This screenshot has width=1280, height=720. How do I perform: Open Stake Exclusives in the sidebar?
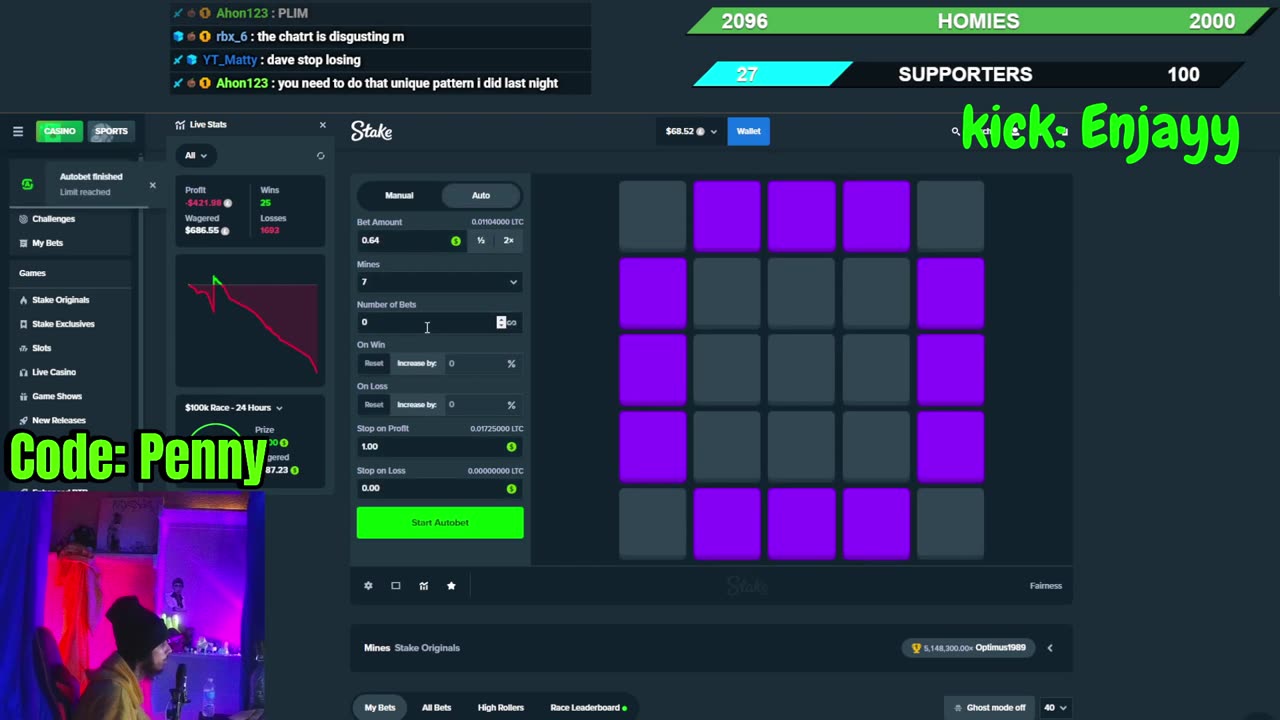[62, 324]
